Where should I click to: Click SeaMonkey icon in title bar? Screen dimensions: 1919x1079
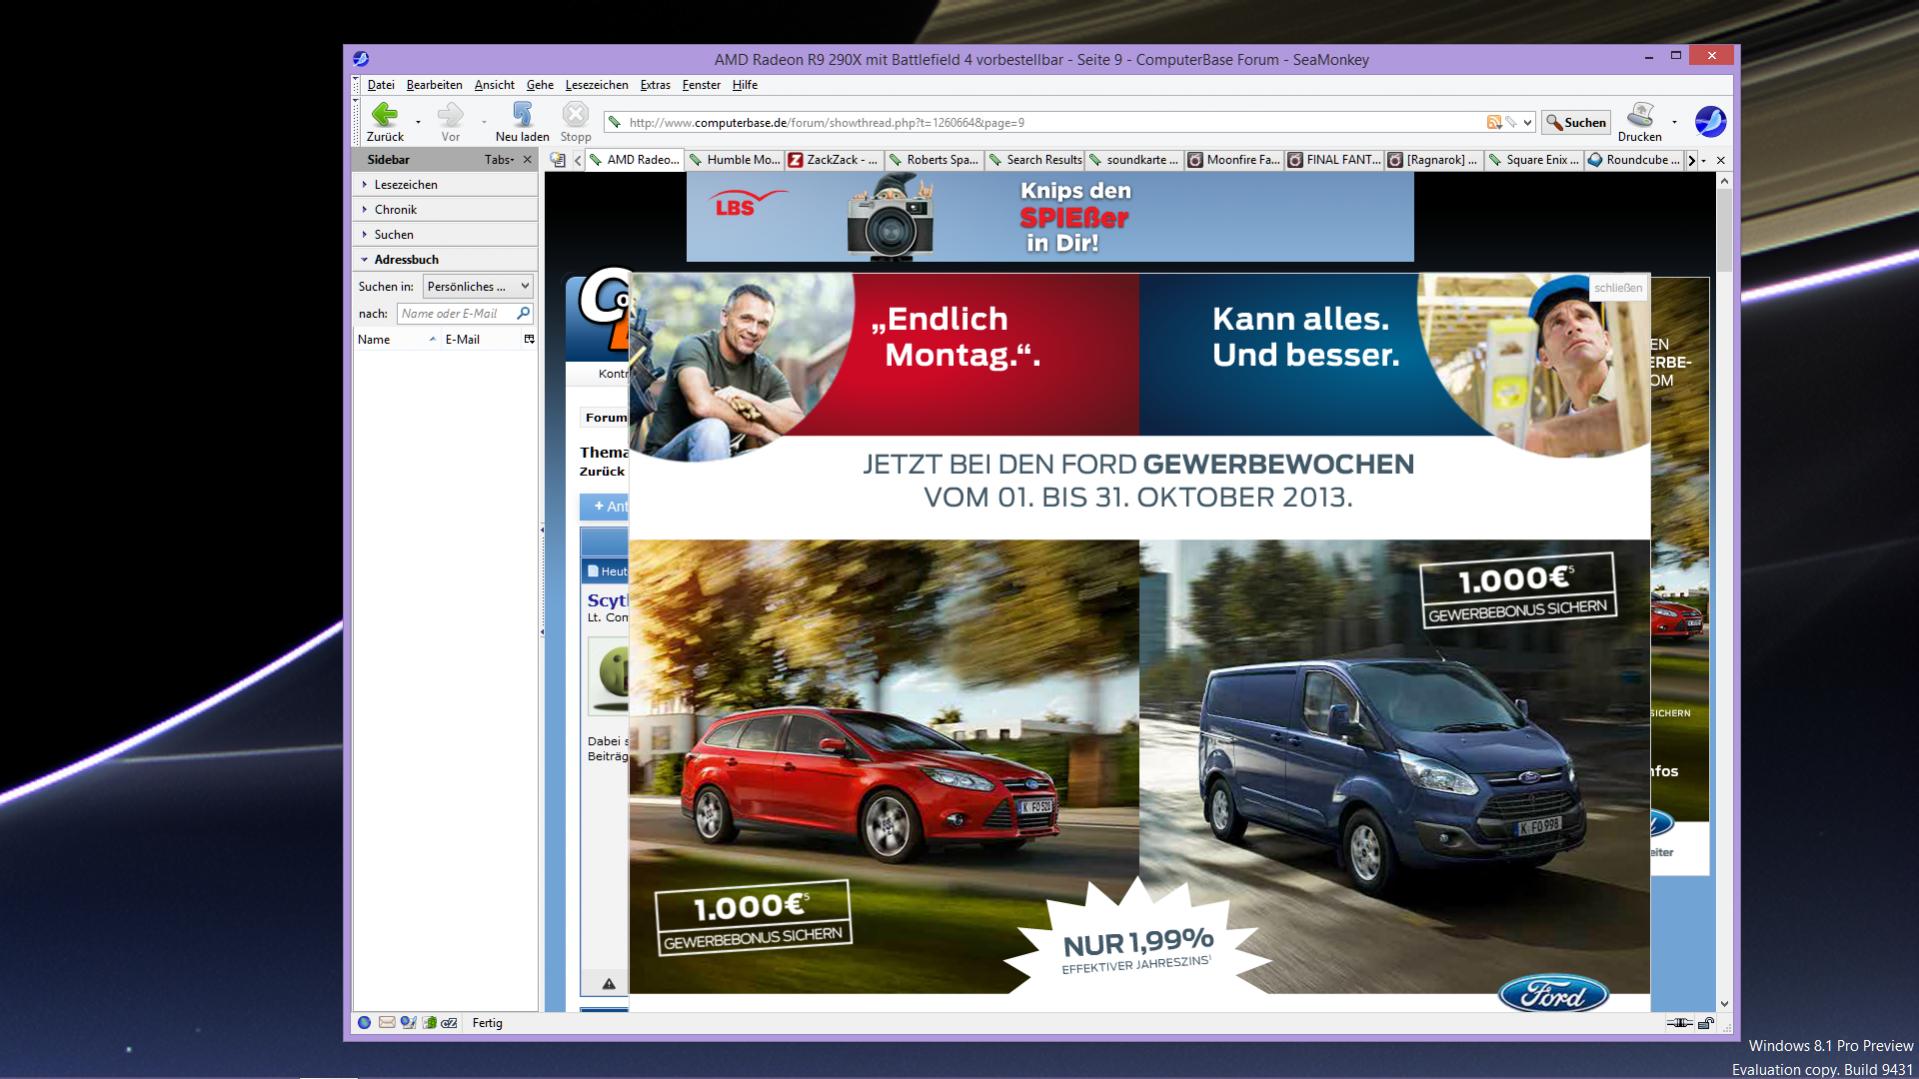[361, 59]
